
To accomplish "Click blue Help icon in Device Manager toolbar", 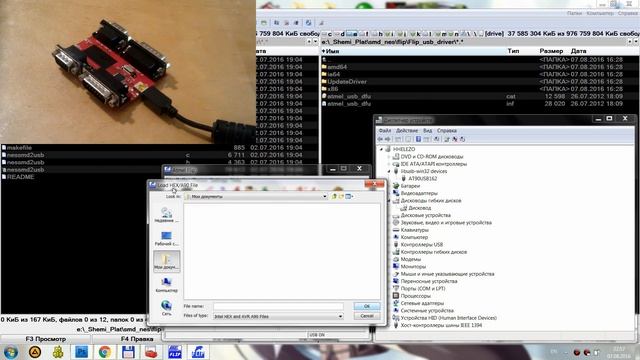I will tap(418, 139).
